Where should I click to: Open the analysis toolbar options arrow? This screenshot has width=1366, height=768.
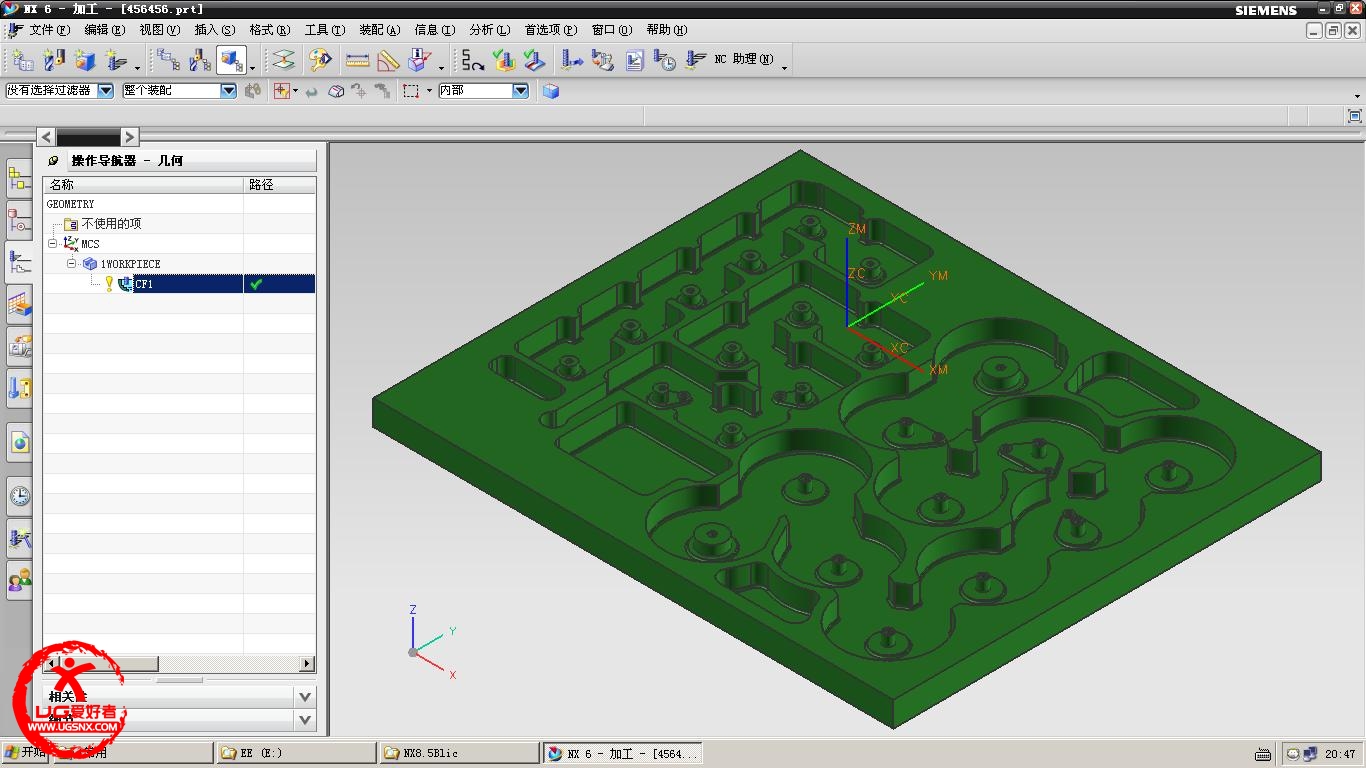[x=441, y=67]
